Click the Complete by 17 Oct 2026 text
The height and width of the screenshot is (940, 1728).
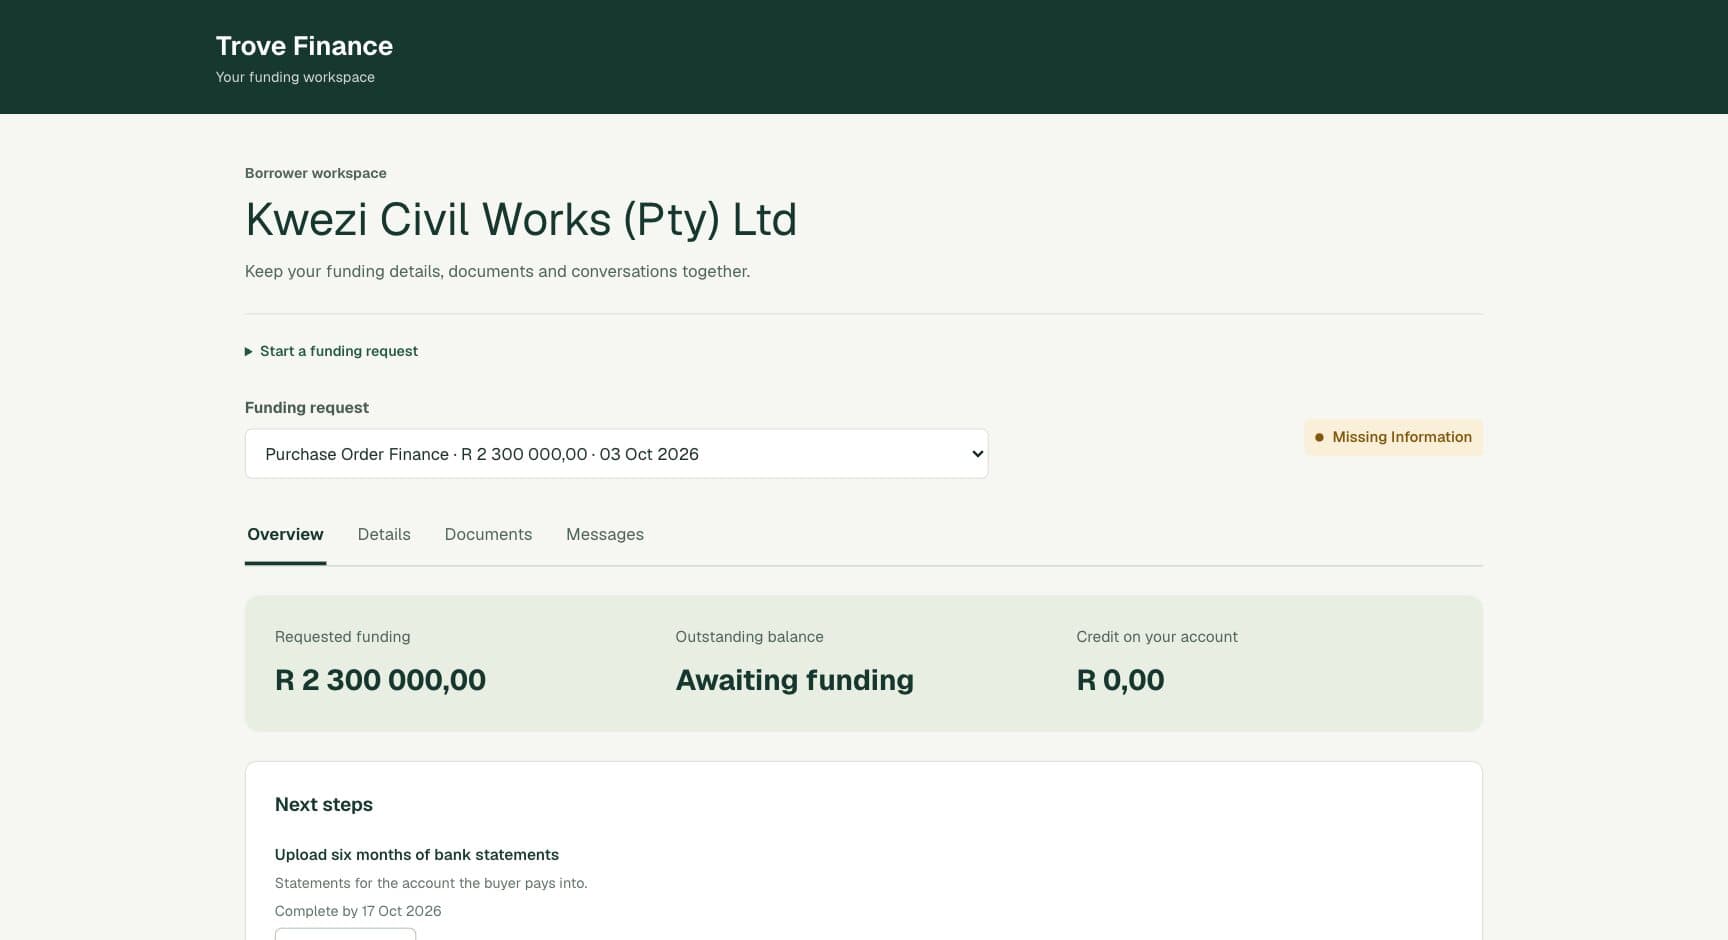[x=358, y=911]
